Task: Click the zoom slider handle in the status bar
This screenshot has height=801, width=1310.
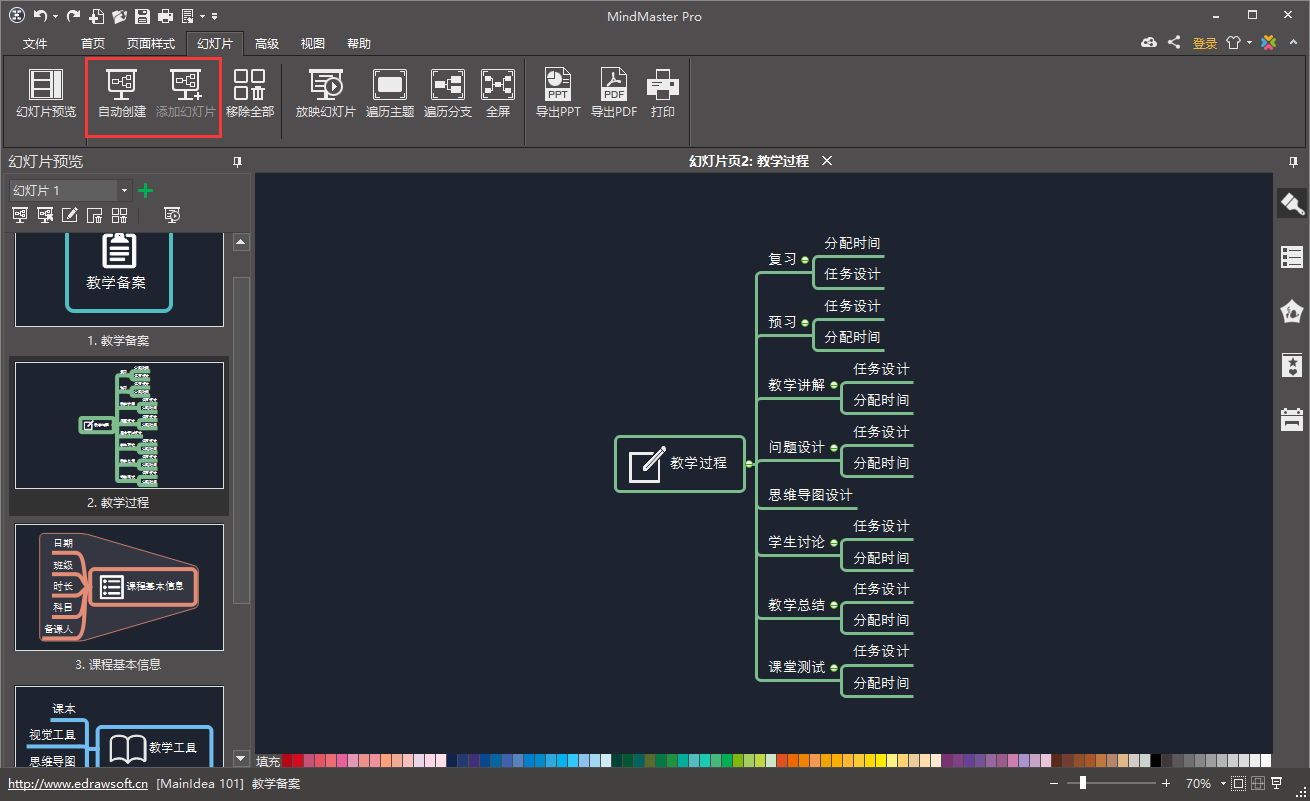Action: (1082, 783)
